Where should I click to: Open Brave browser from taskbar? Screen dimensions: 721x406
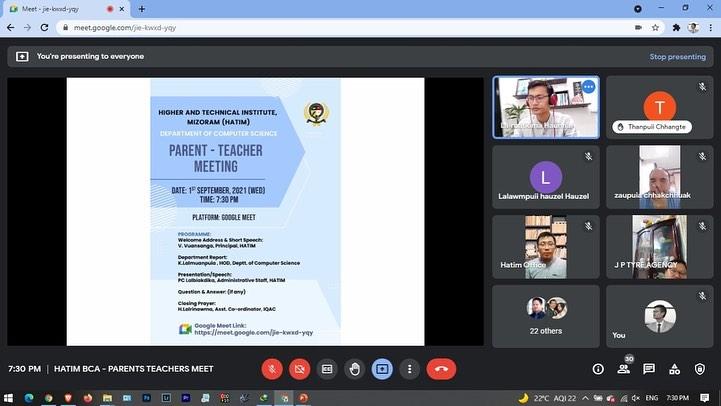[x=68, y=398]
